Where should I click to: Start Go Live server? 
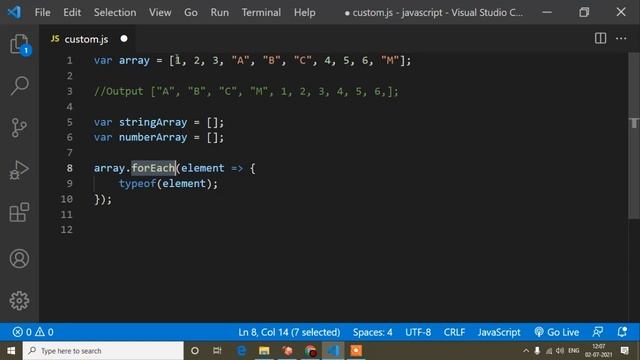click(x=556, y=332)
